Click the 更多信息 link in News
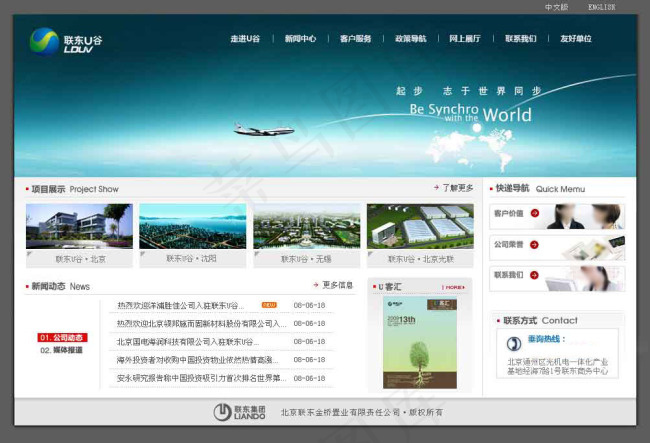The height and width of the screenshot is (443, 650). [337, 285]
